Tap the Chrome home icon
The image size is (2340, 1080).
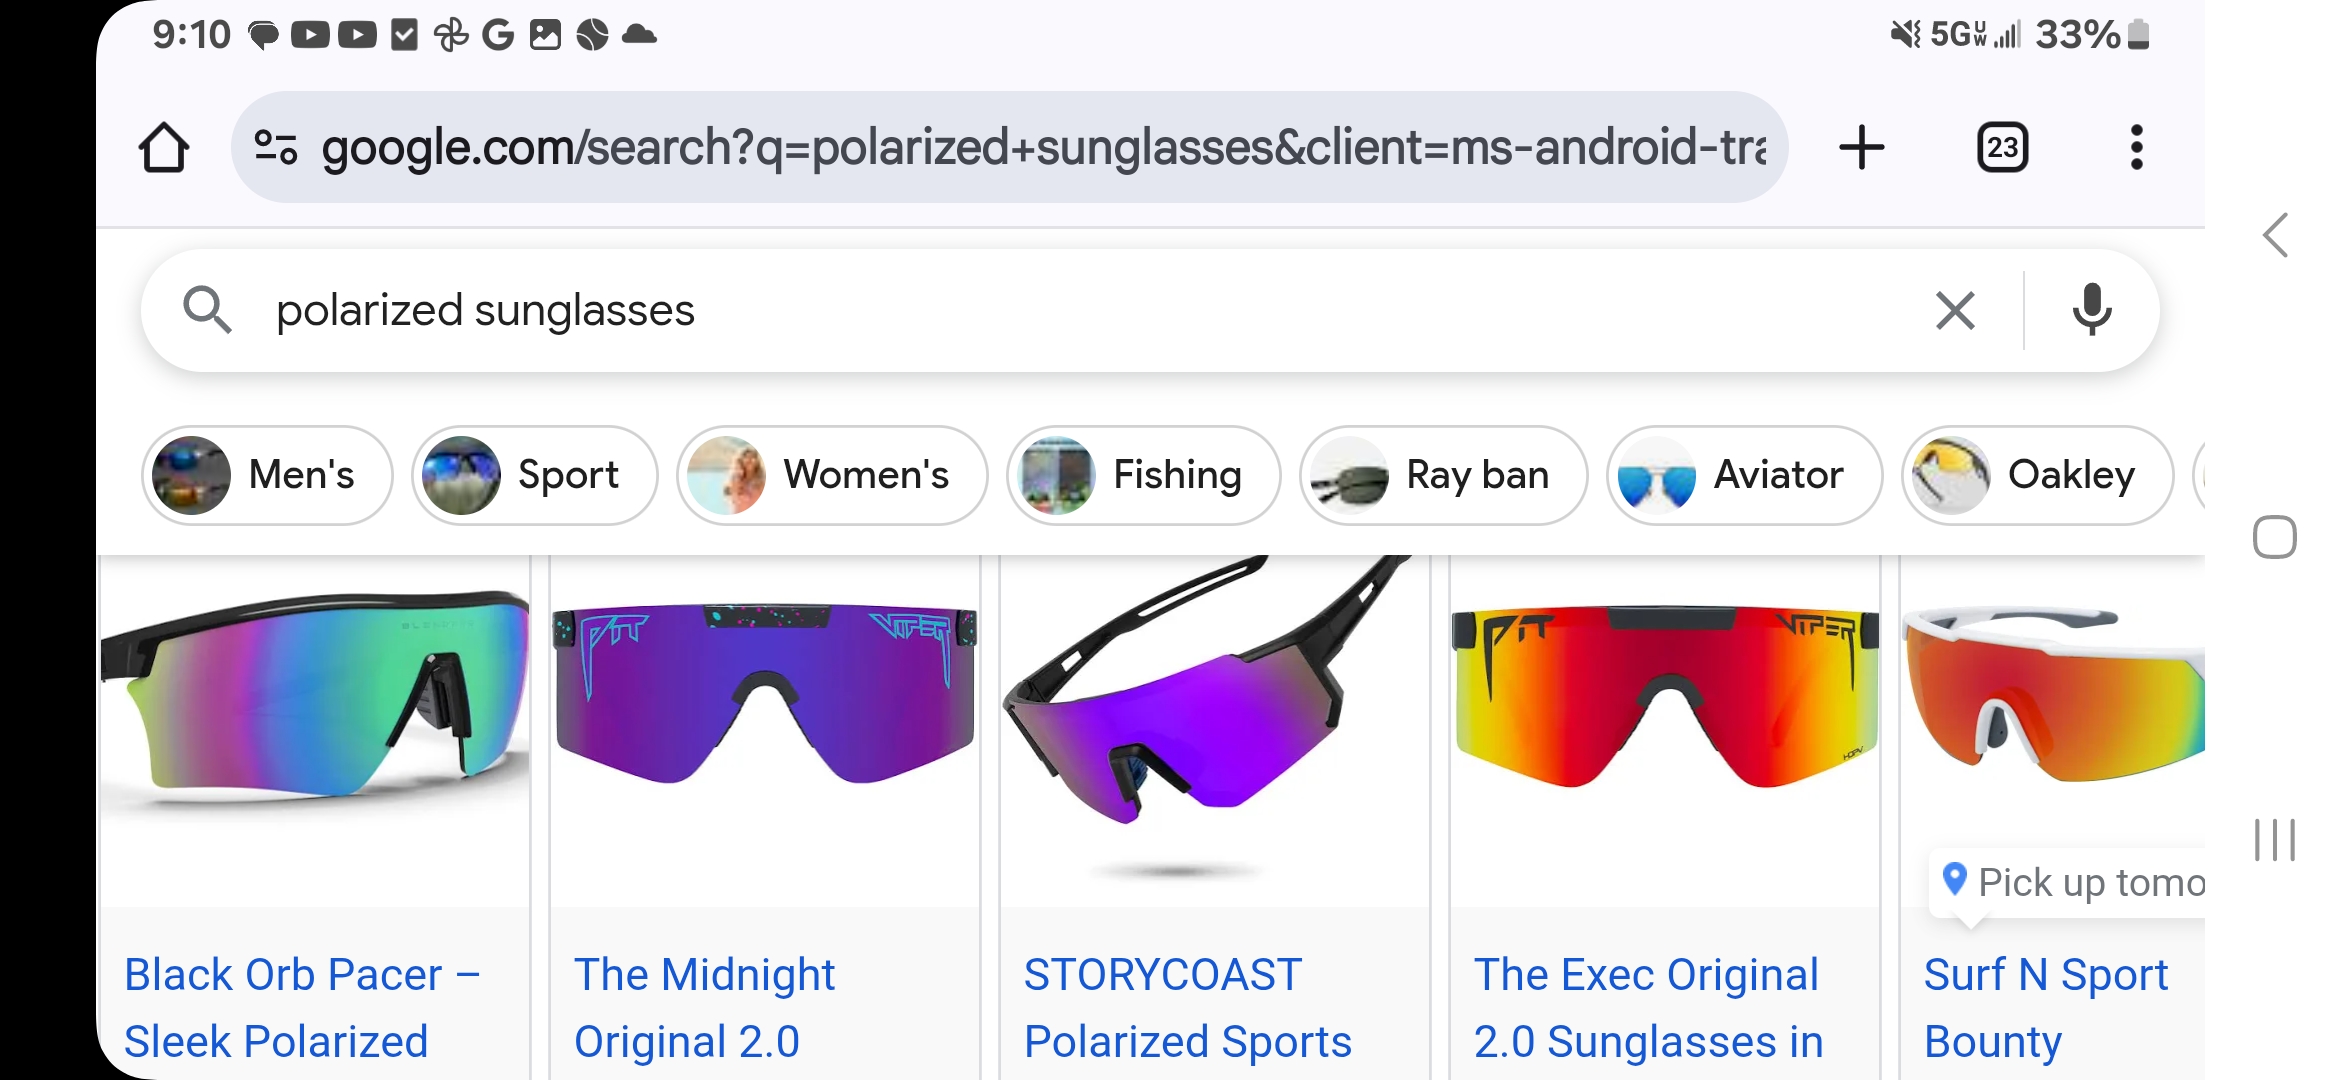(163, 148)
